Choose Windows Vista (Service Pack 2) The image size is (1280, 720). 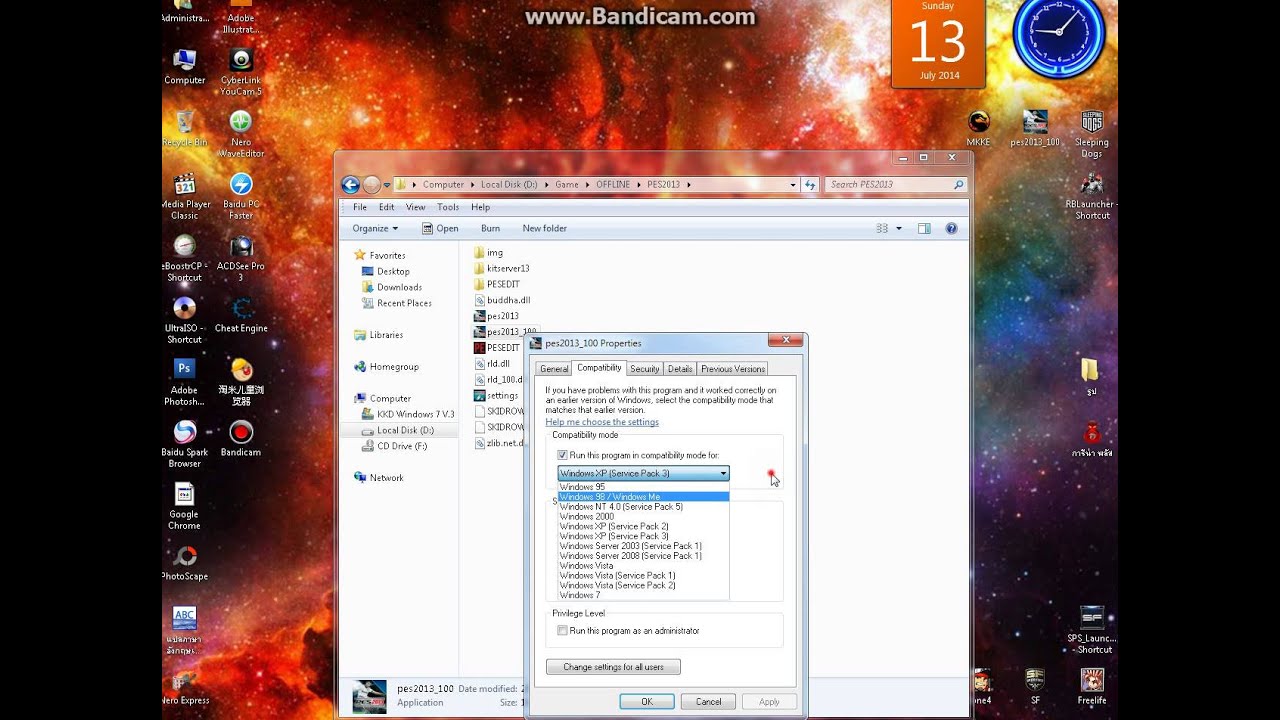click(x=644, y=585)
